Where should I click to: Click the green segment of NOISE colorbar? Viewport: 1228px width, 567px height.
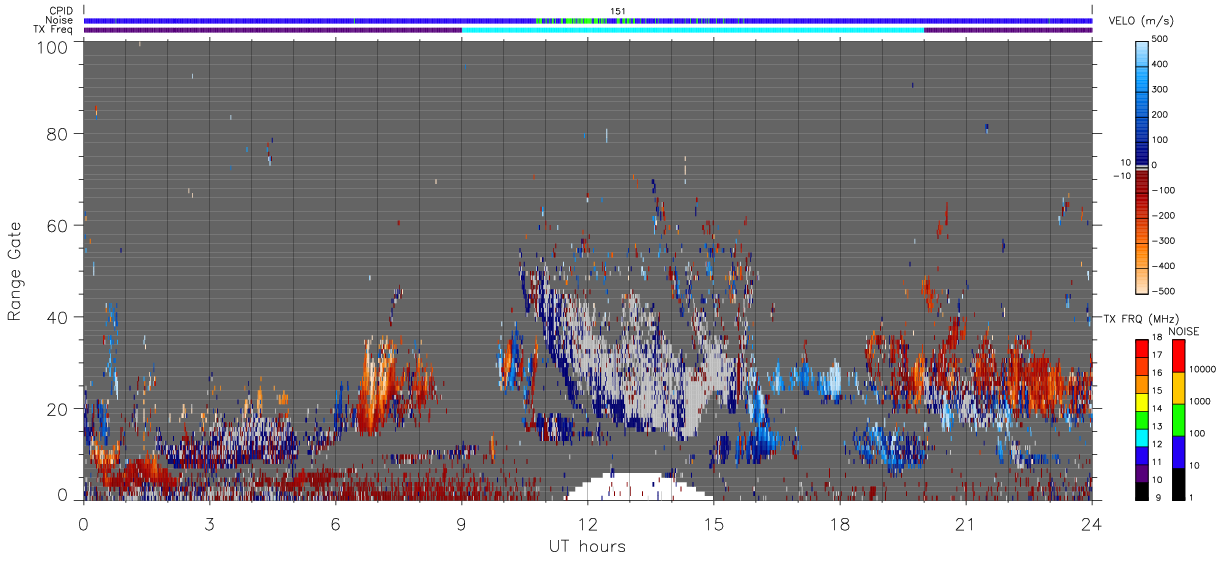(x=1177, y=420)
